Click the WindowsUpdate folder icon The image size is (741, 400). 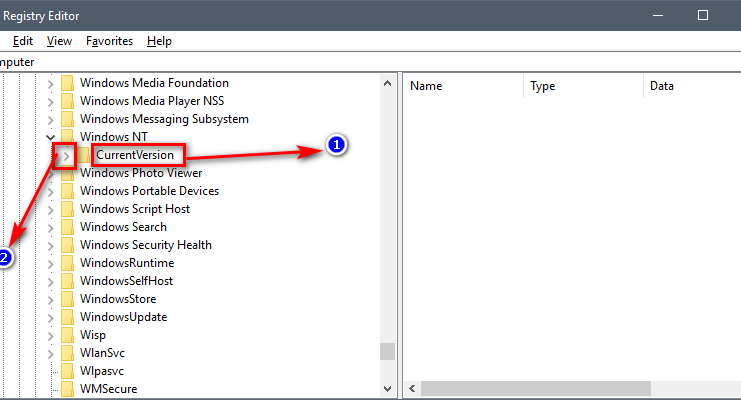(68, 317)
